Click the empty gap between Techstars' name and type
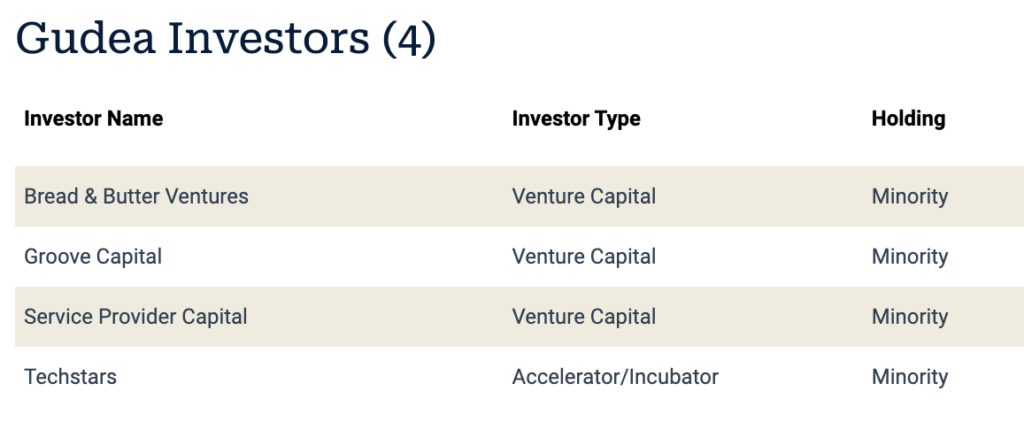The image size is (1024, 445). tap(312, 377)
